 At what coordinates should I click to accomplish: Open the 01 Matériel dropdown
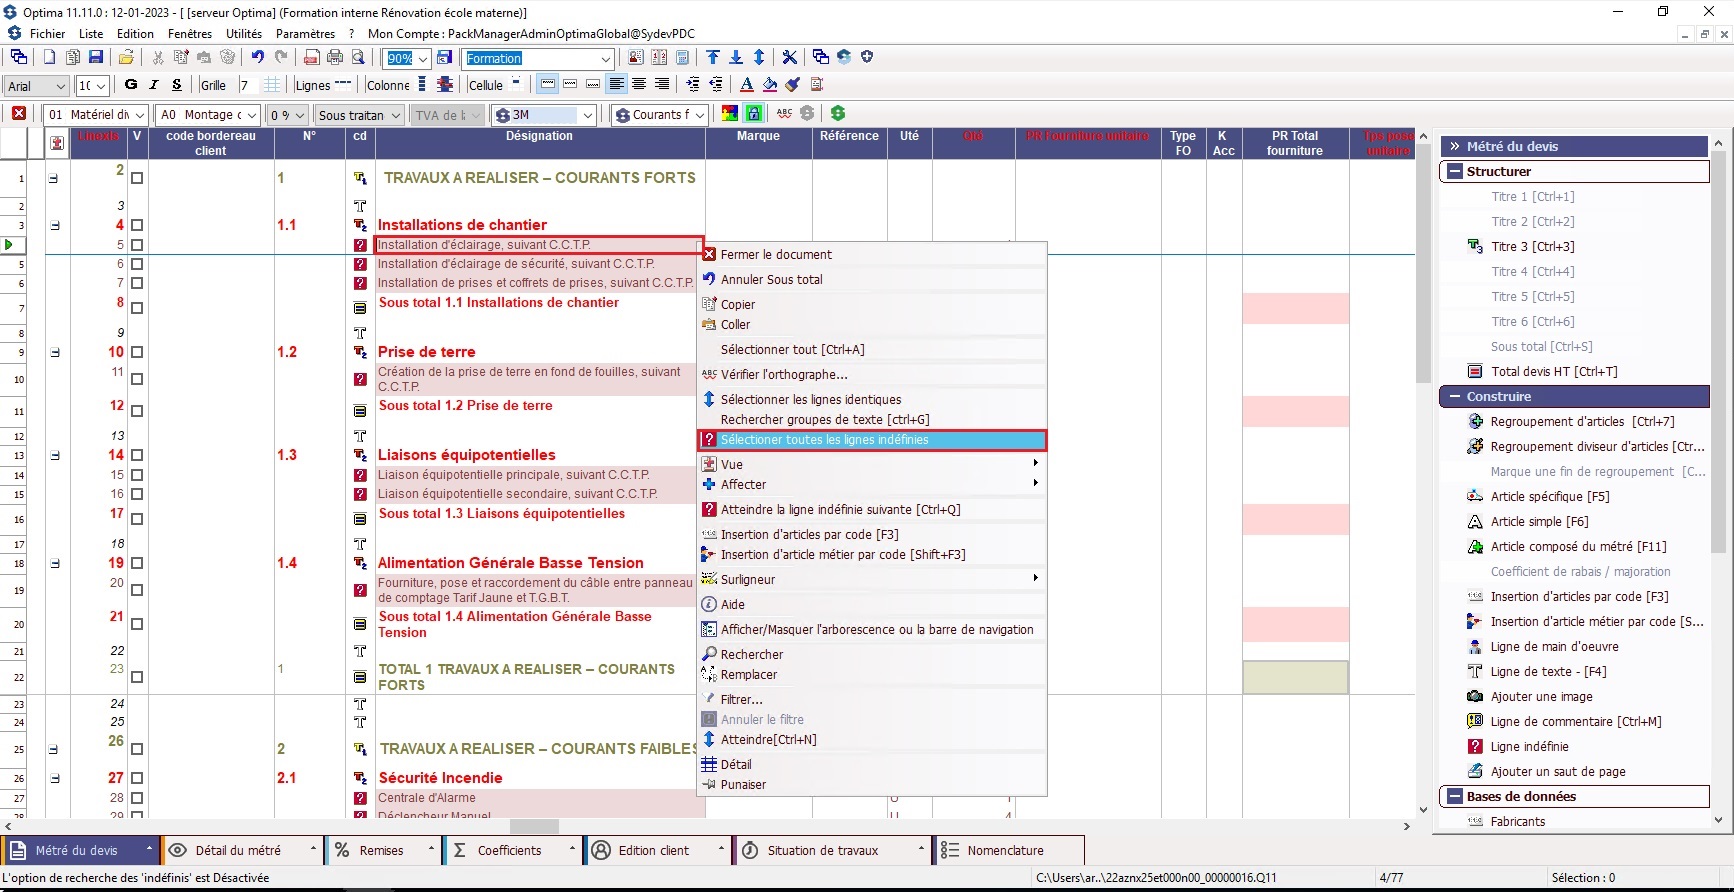140,115
